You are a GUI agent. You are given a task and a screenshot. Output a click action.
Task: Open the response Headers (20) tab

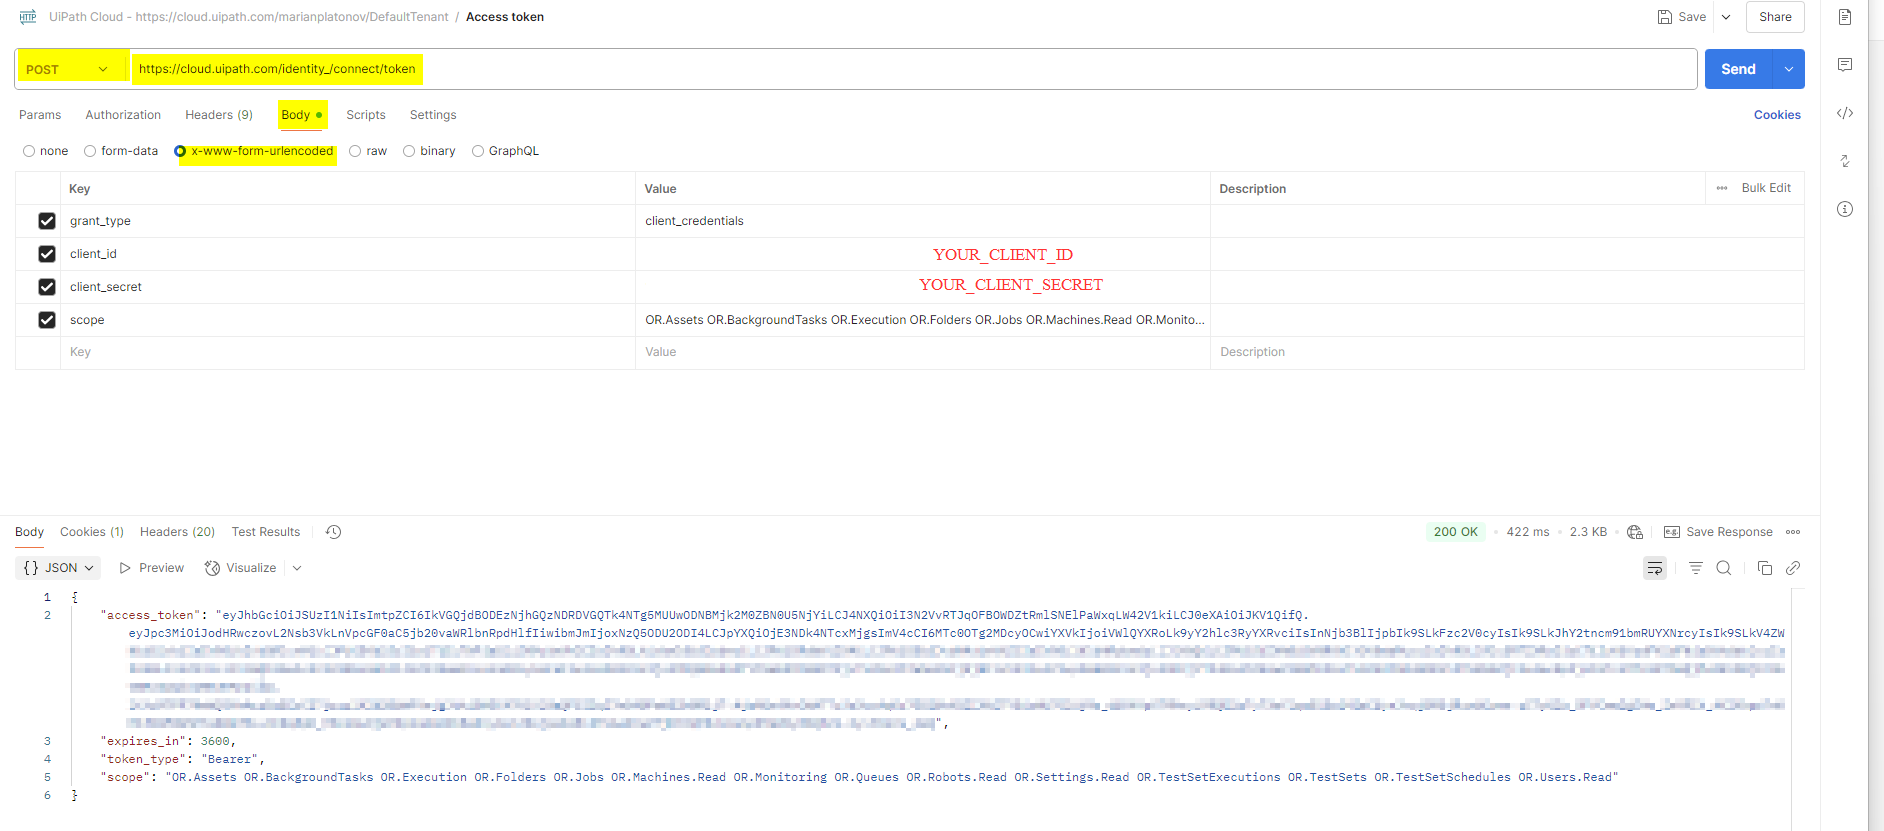[x=177, y=532]
